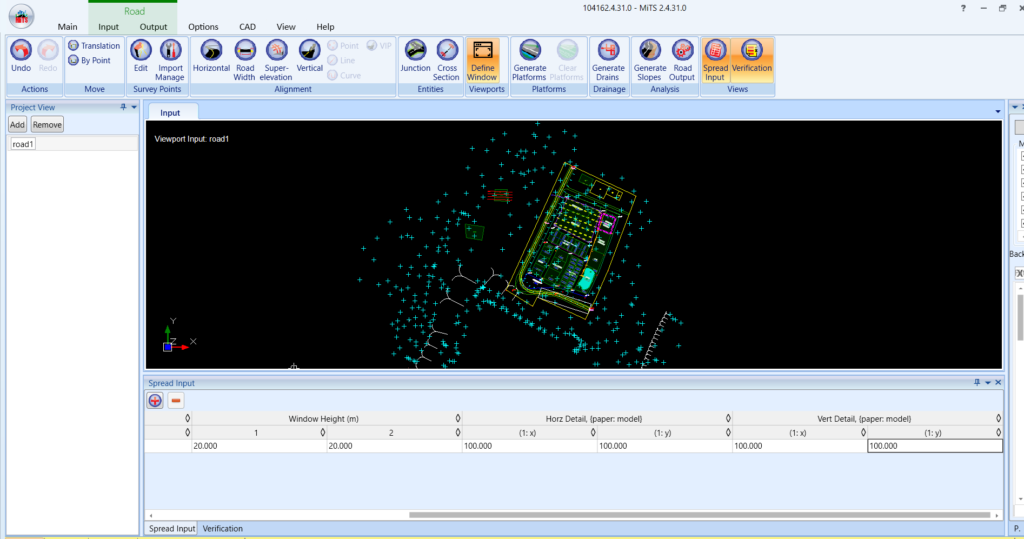Open Road Width tool
The image size is (1024, 539).
point(245,60)
